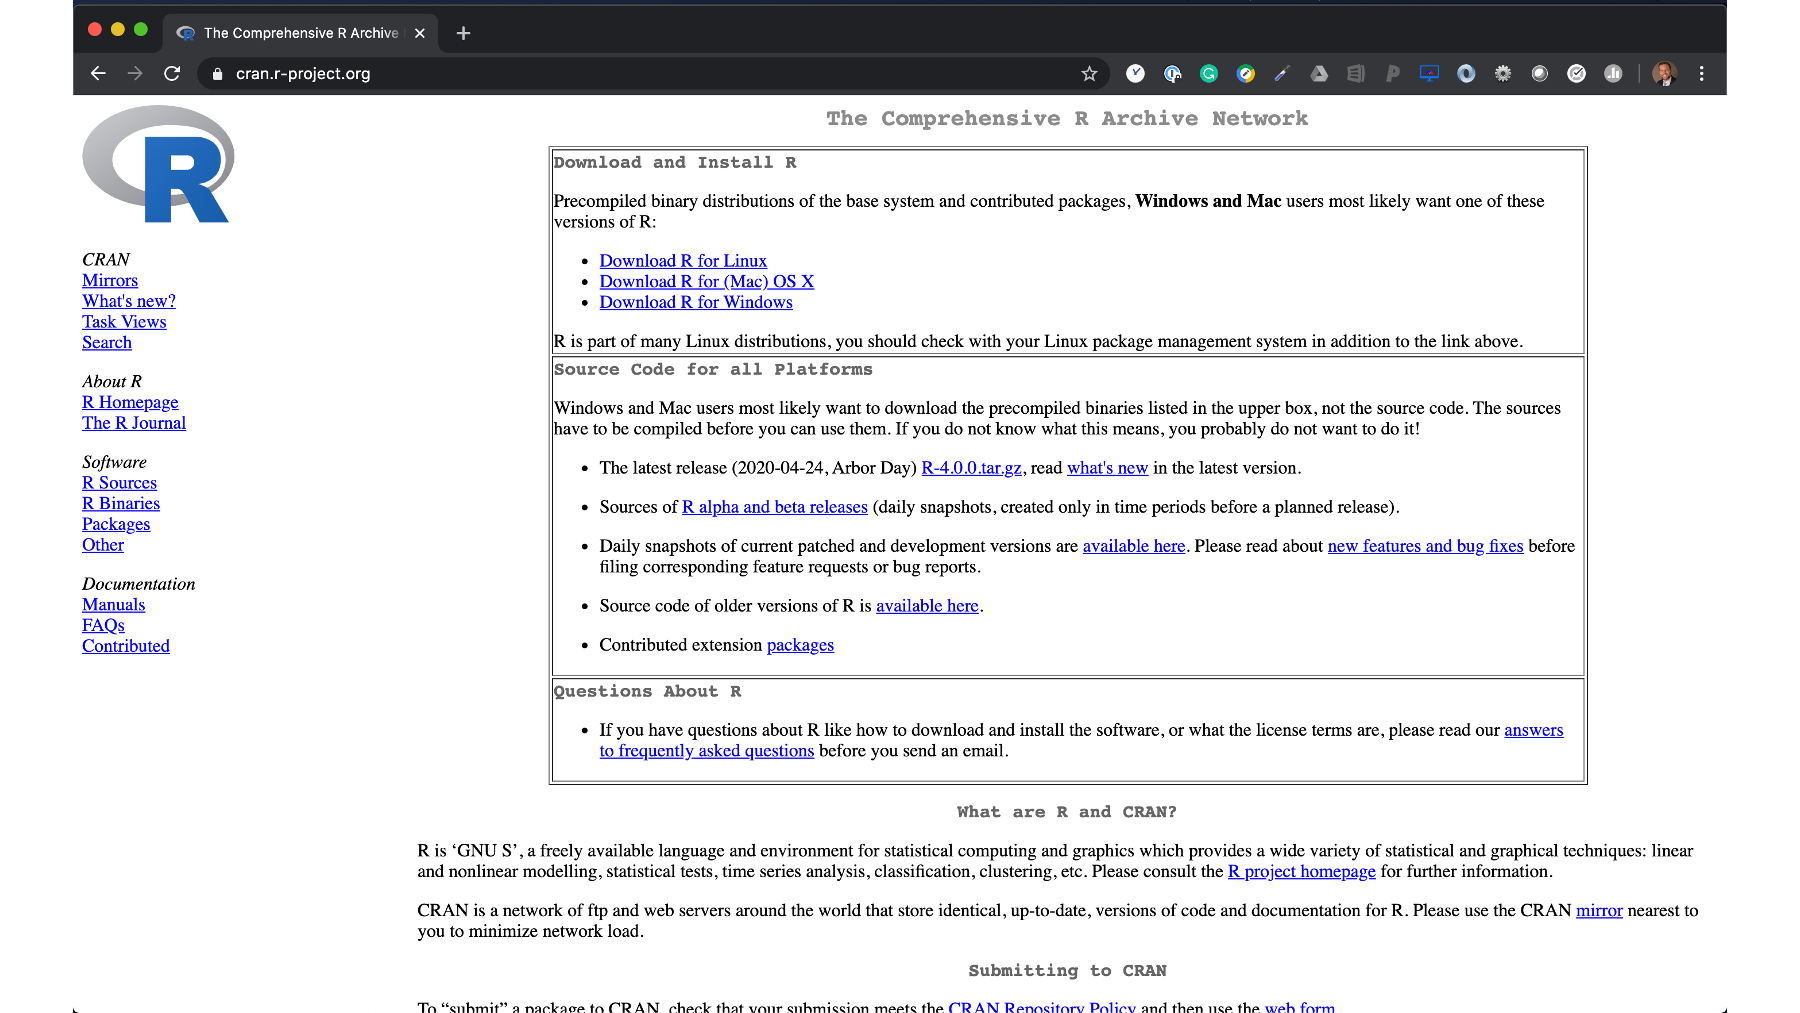Open R alpha and beta releases link
1800x1013 pixels.
tap(775, 507)
